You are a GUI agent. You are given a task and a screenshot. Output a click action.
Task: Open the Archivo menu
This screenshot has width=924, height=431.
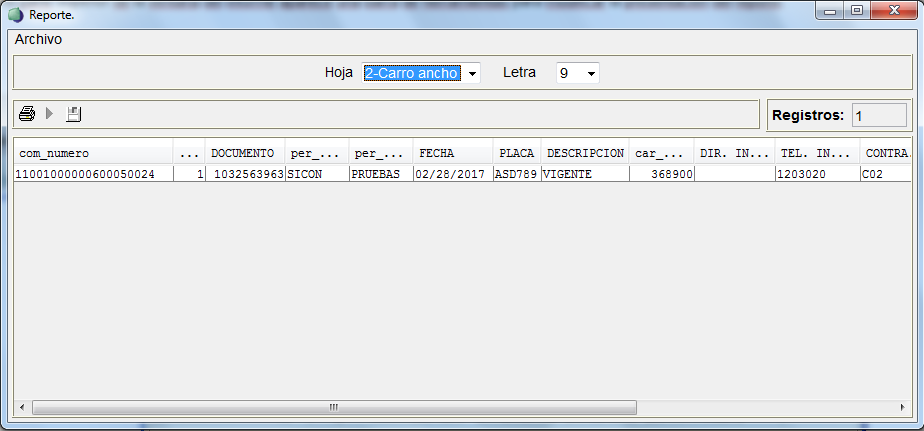[x=38, y=40]
